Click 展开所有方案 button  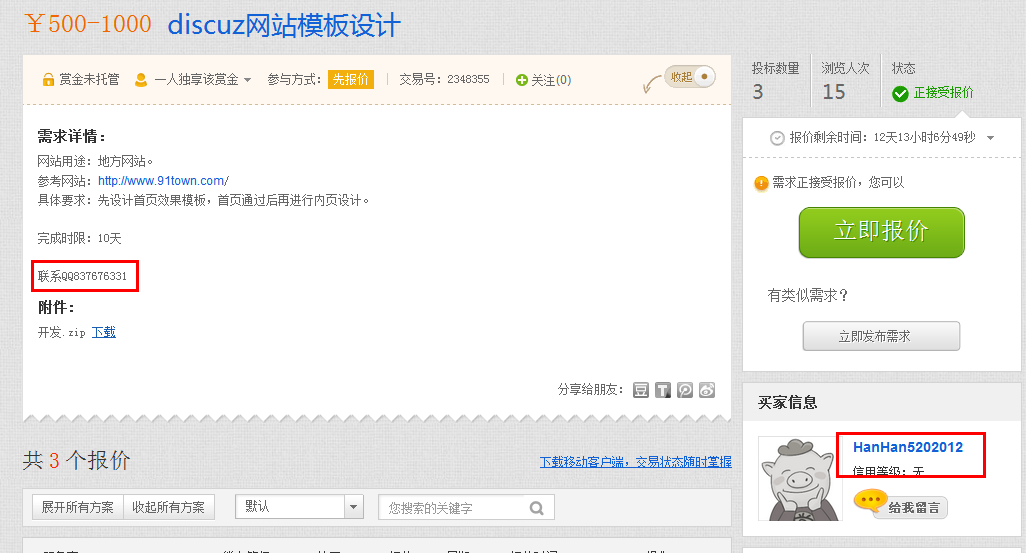pos(77,507)
